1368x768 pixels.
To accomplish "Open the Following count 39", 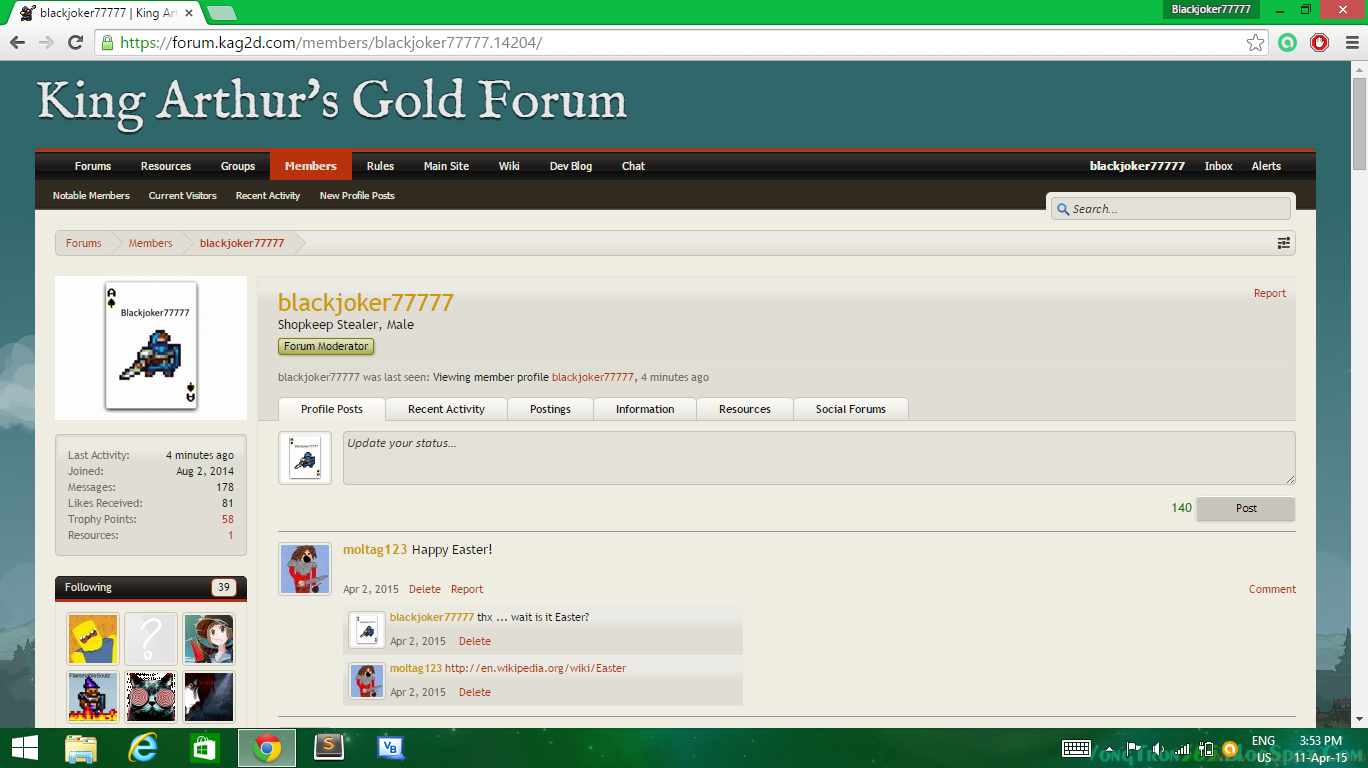I will 224,588.
